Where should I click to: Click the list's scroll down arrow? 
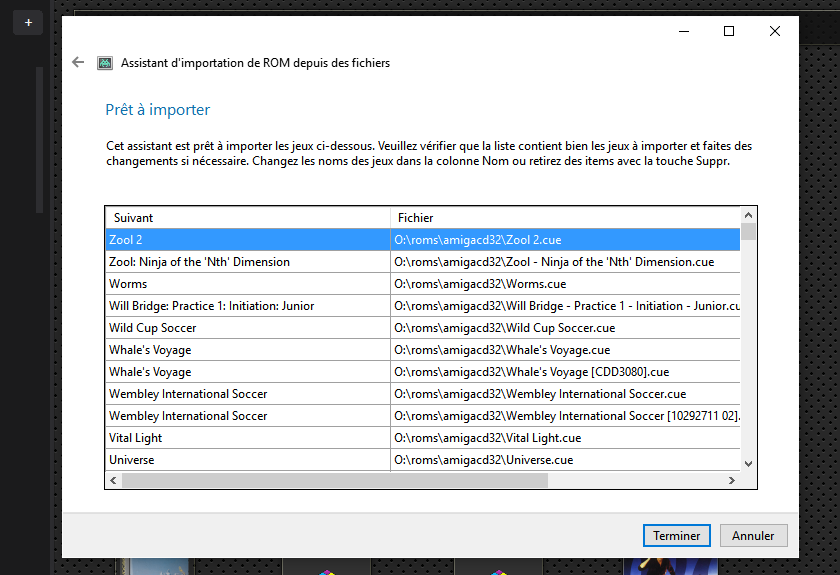point(748,464)
